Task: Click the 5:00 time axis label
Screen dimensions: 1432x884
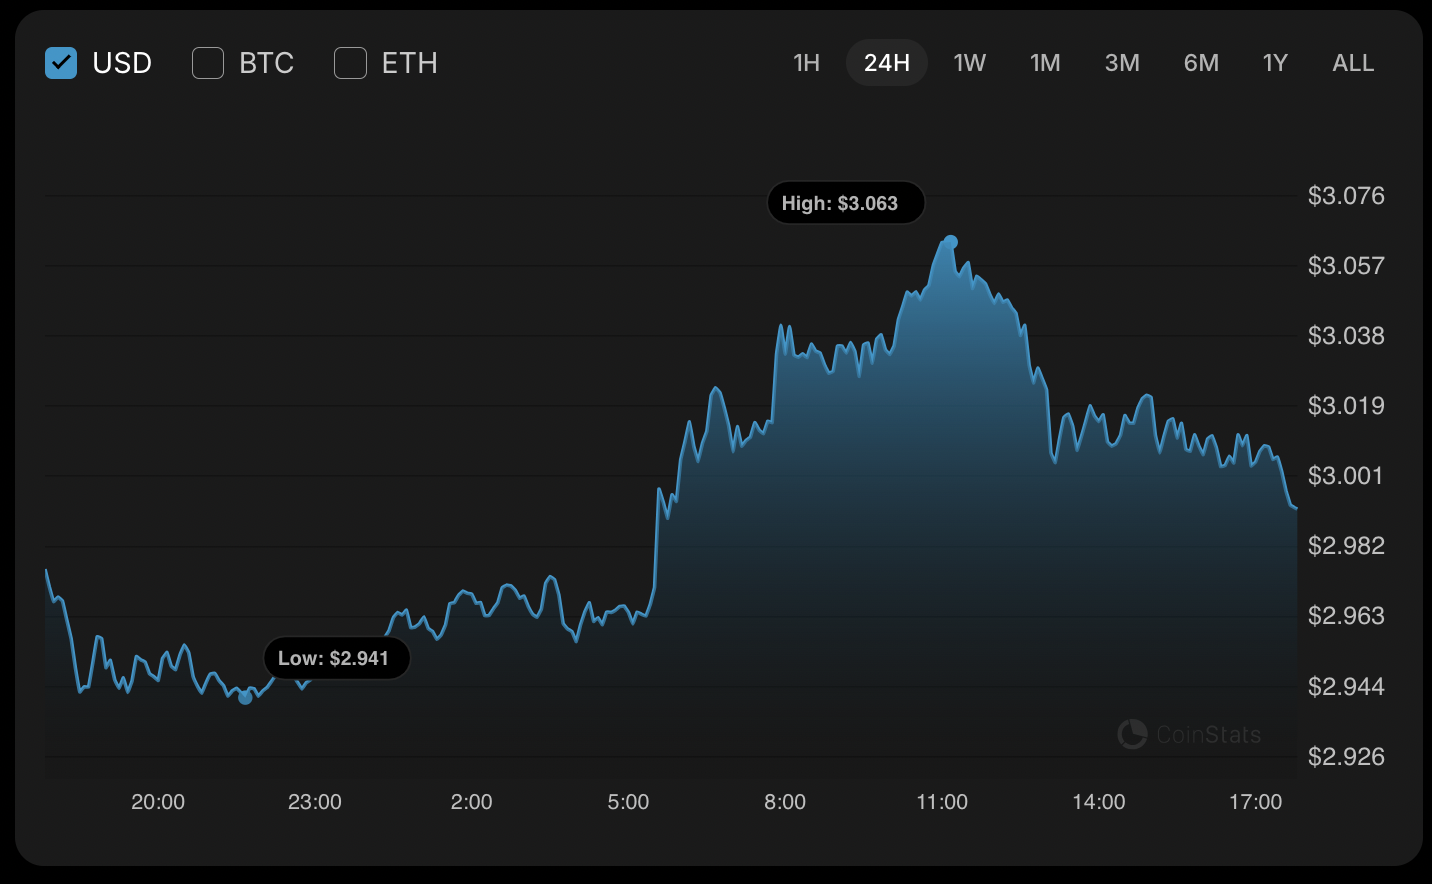Action: point(628,802)
